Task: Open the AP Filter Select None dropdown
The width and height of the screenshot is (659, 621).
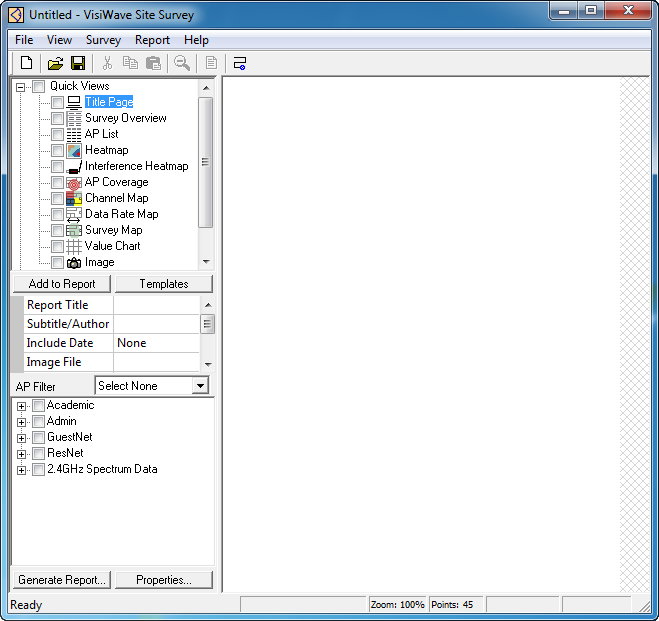Action: [x=200, y=386]
